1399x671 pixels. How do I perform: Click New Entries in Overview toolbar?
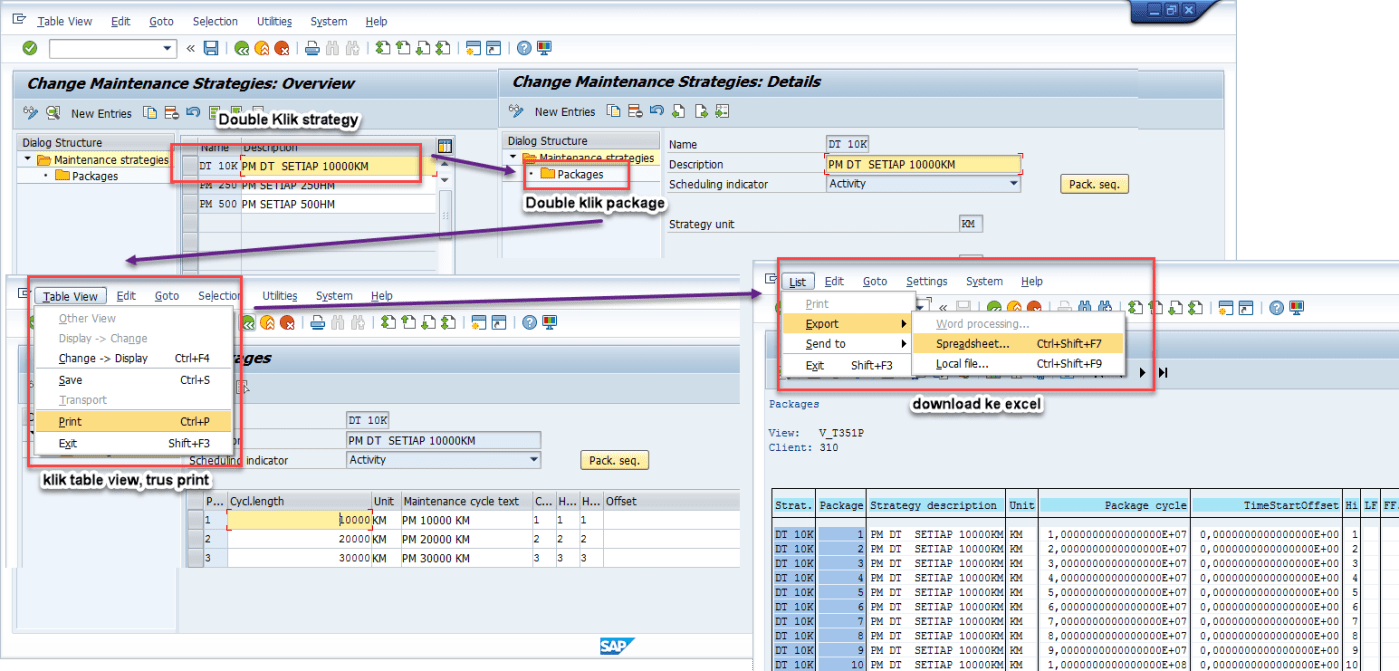(101, 114)
